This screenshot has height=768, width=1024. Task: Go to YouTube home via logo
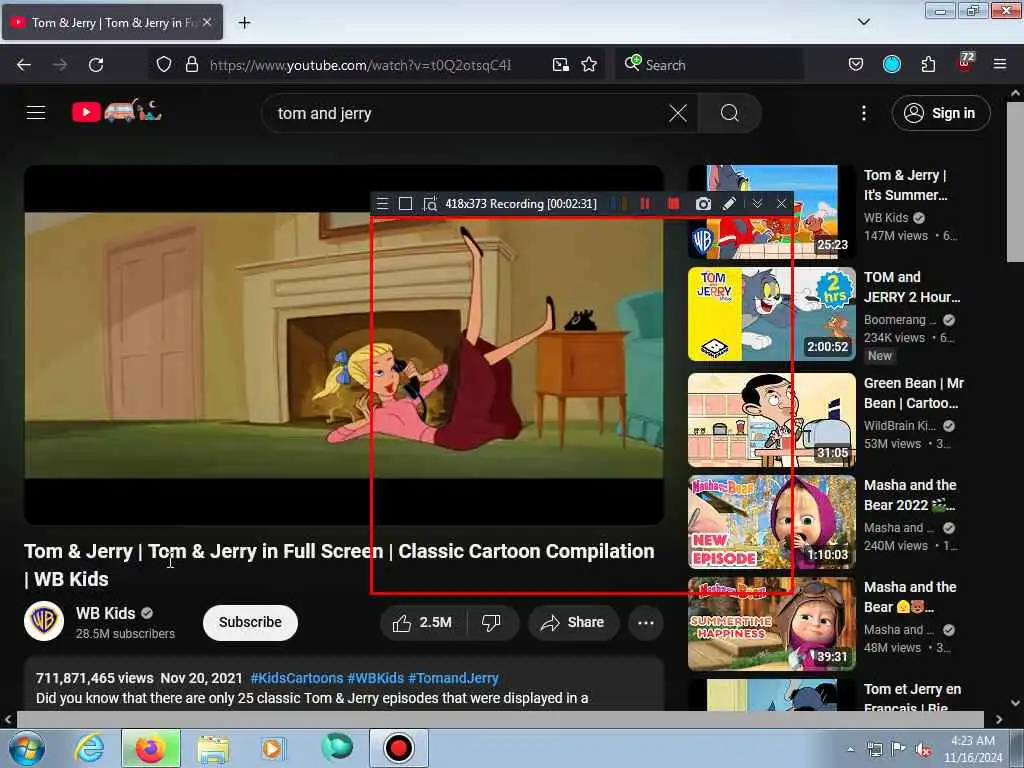(116, 112)
